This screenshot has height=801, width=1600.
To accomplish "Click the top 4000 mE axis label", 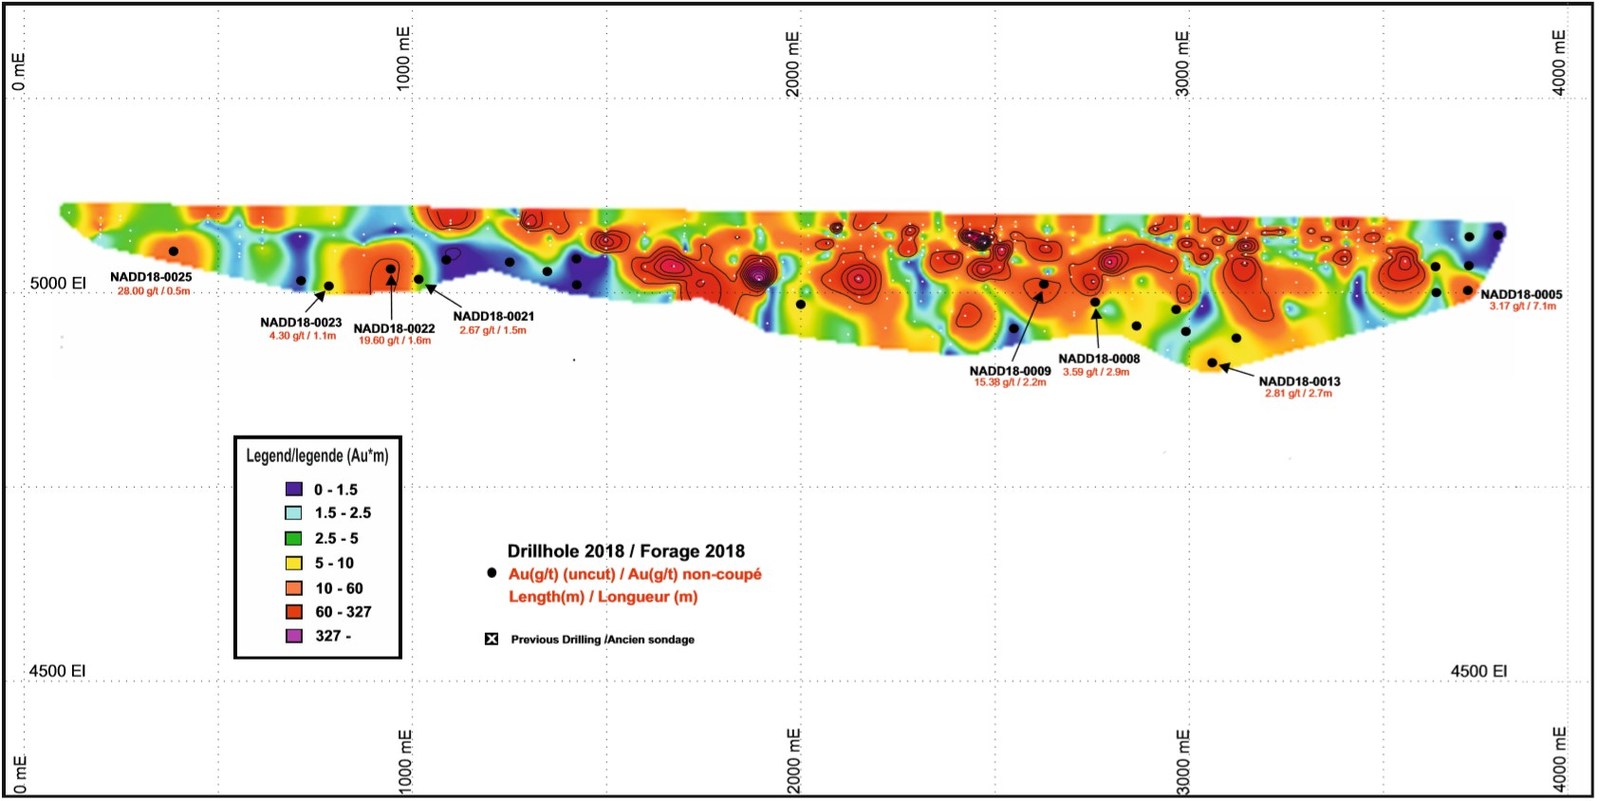I will click(x=1559, y=63).
